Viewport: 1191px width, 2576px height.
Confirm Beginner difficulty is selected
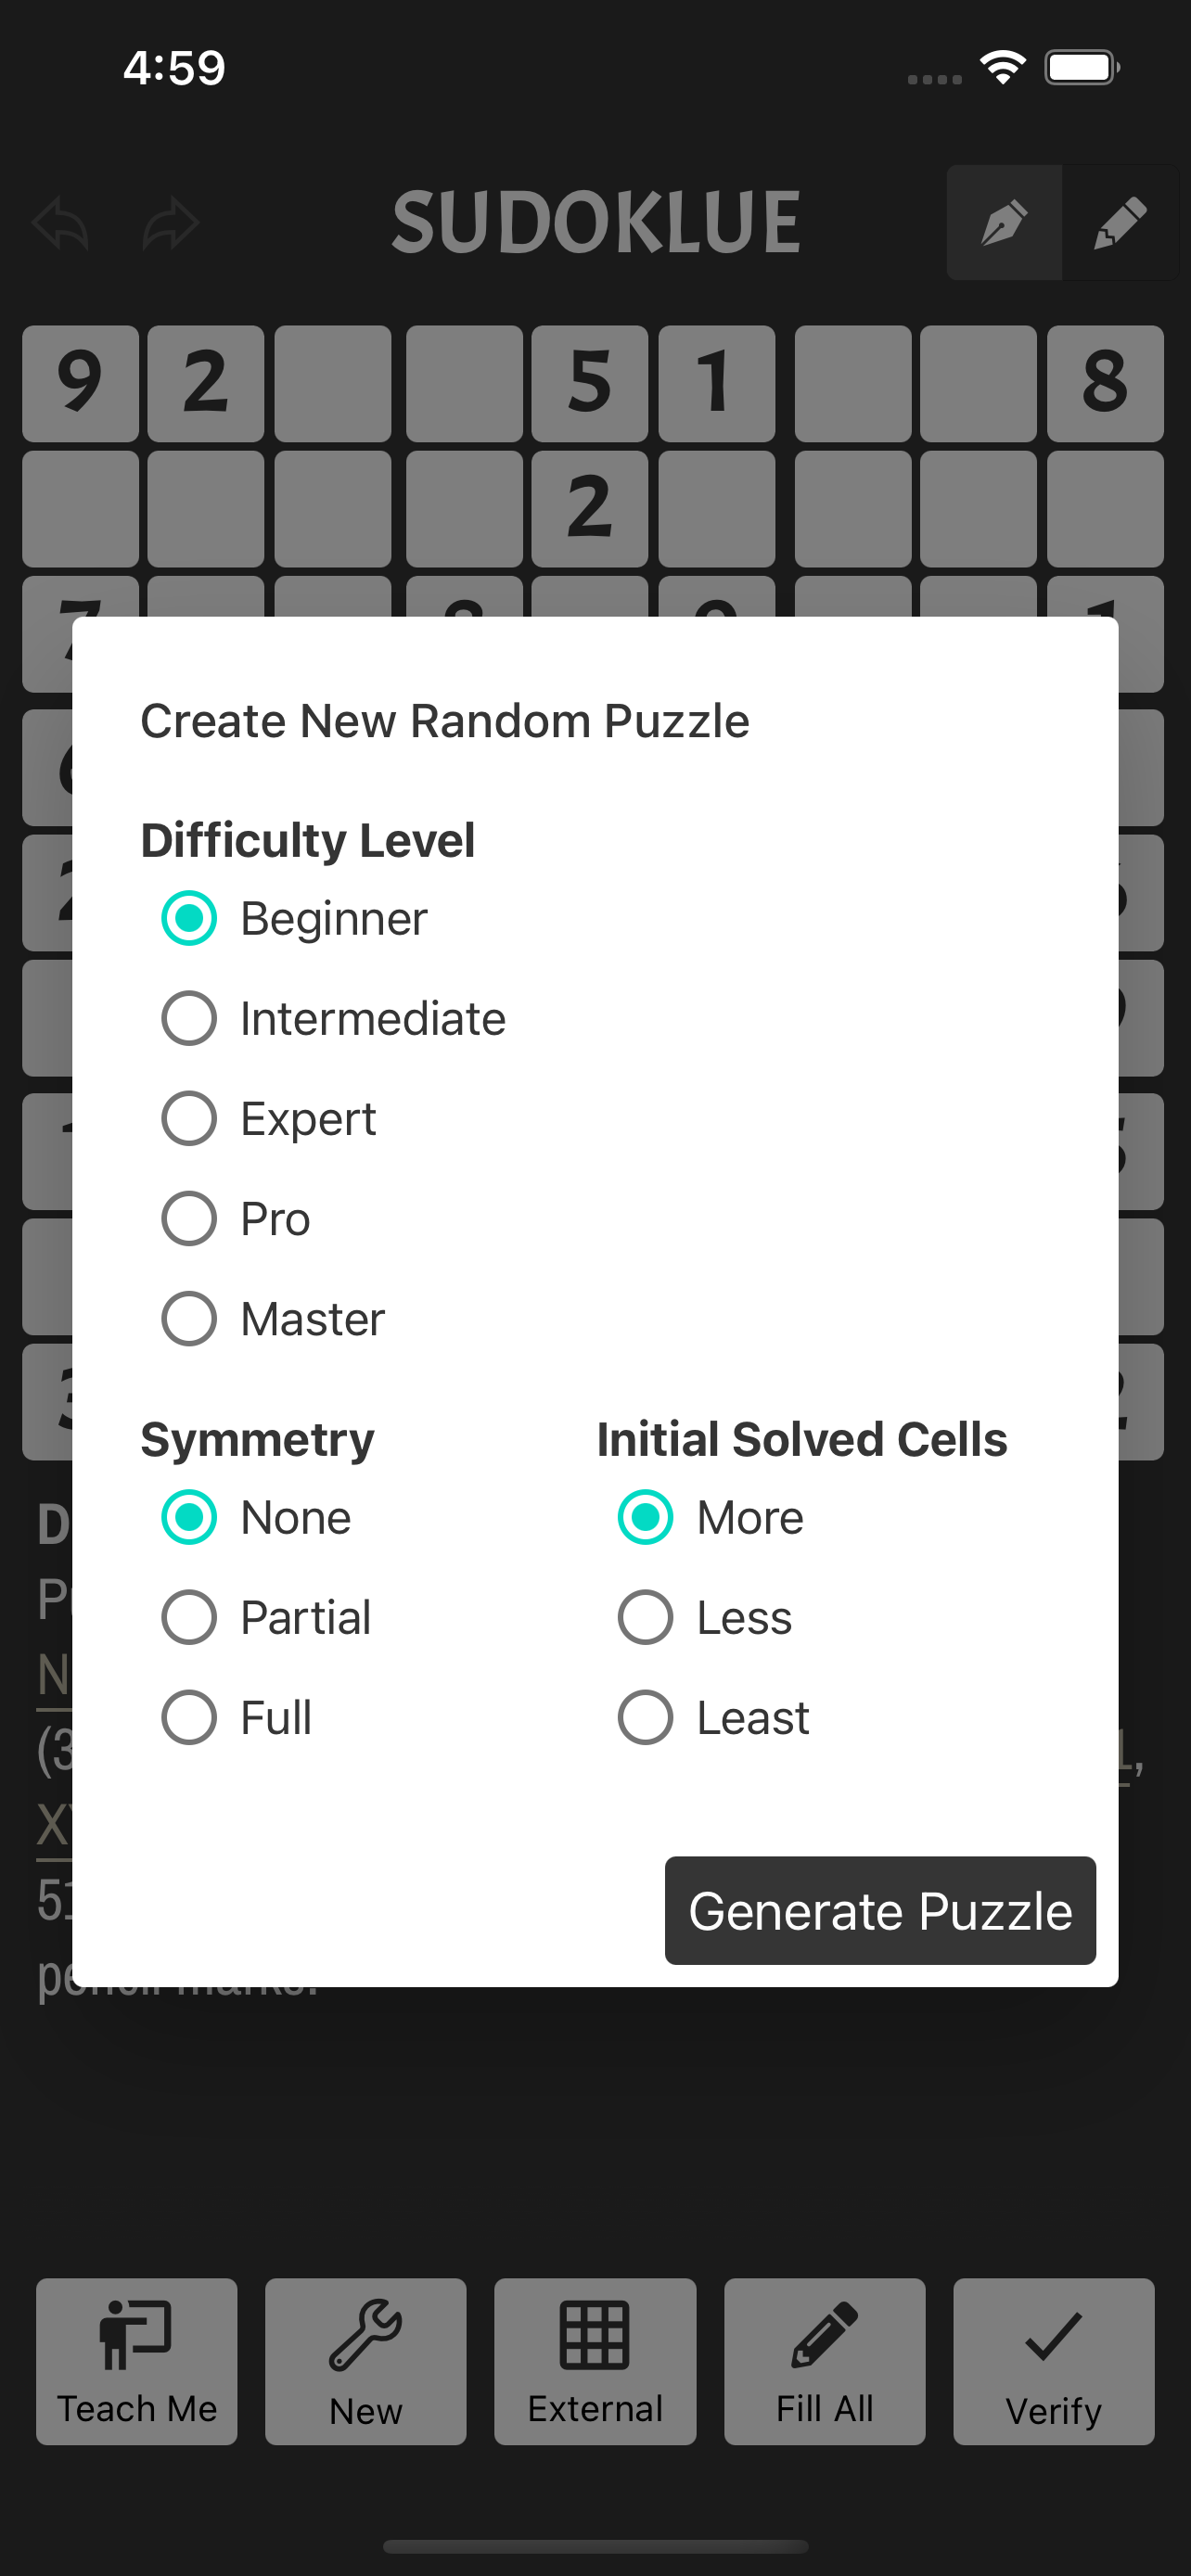(x=188, y=917)
